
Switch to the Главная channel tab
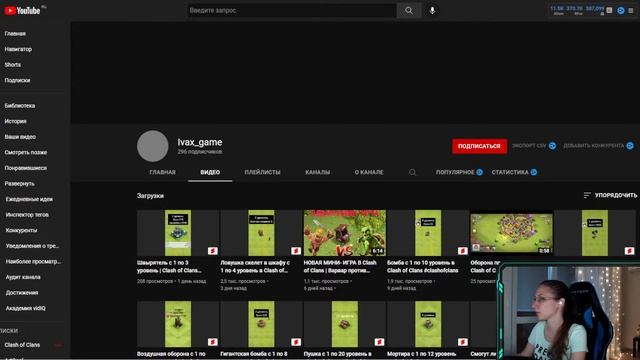162,172
